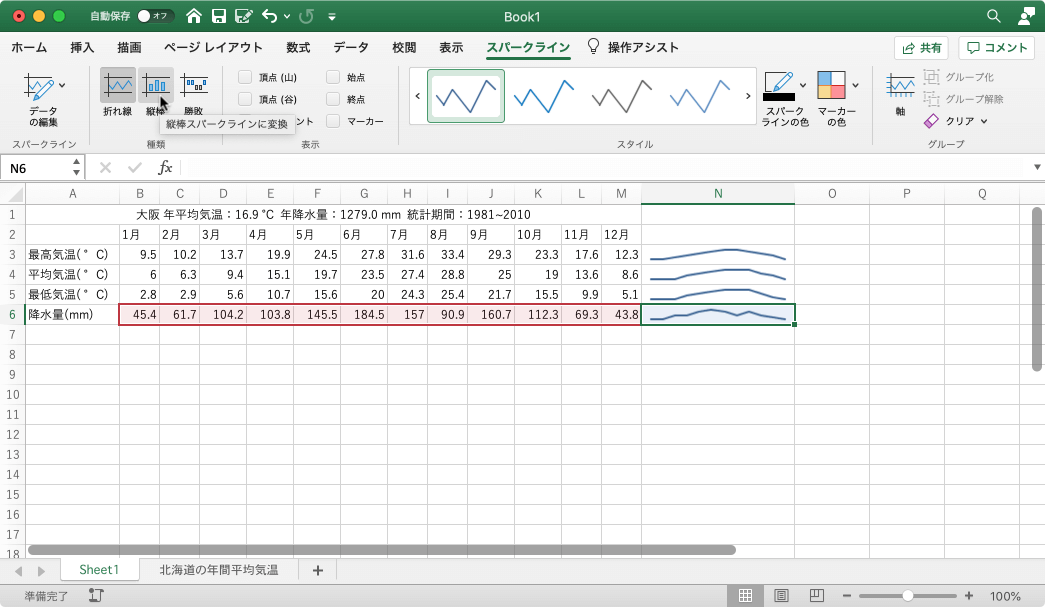
Task: Open the Marker Color icon
Action: [x=831, y=85]
